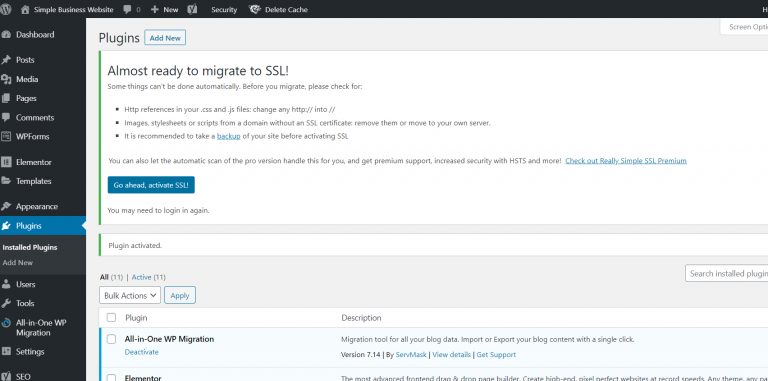
Task: Click the Dashboard gauge icon
Action: [x=6, y=35]
